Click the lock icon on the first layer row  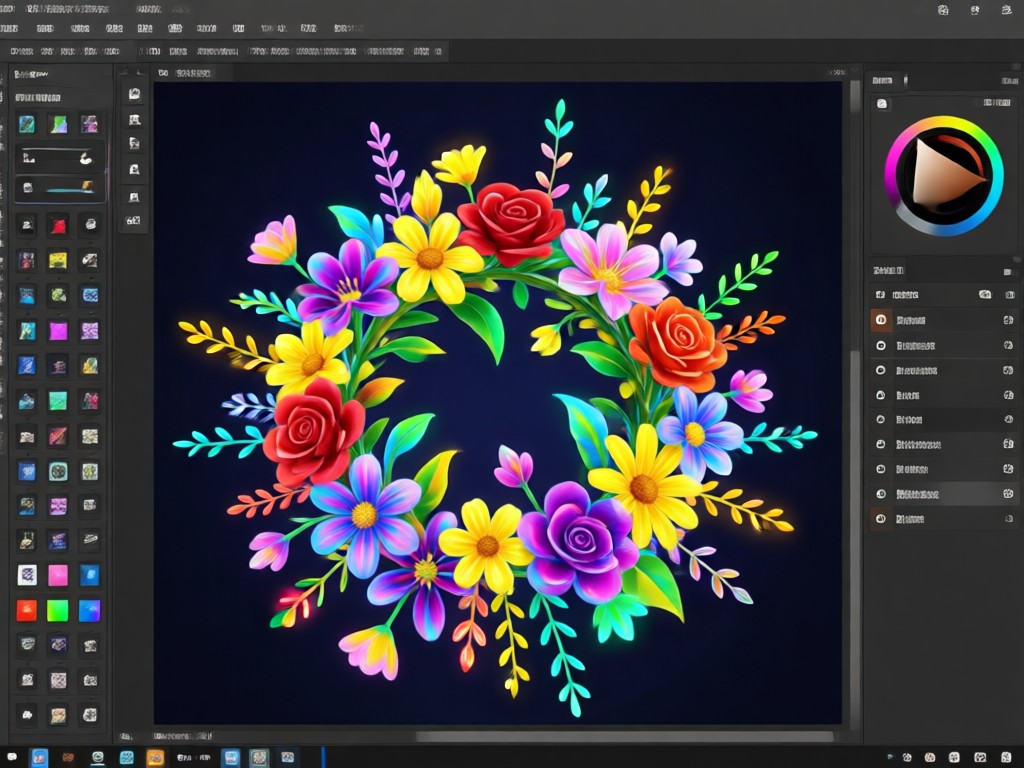[1008, 320]
